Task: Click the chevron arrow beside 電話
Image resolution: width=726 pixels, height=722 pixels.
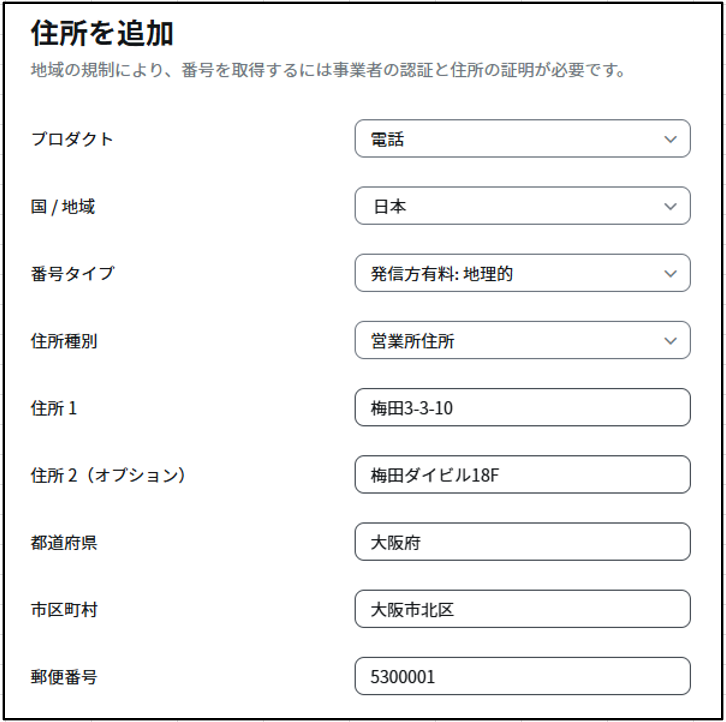Action: (x=670, y=139)
